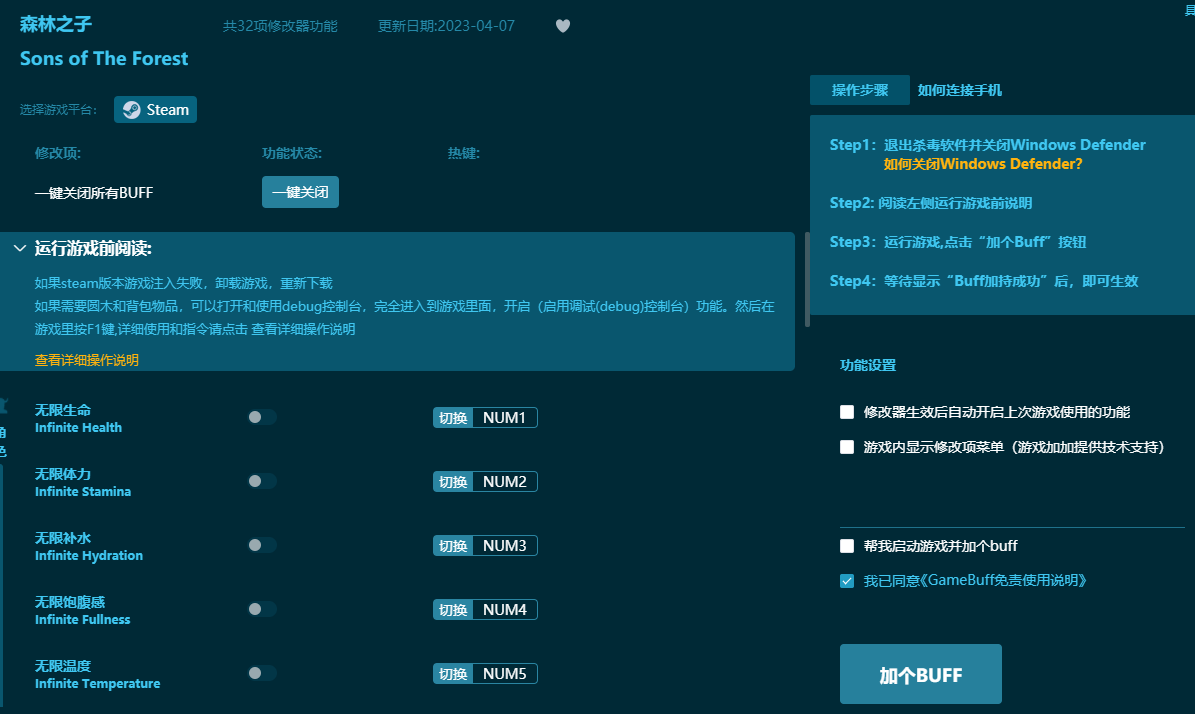Switch to the 如何连接手机 tab
1195x714 pixels.
coord(960,90)
